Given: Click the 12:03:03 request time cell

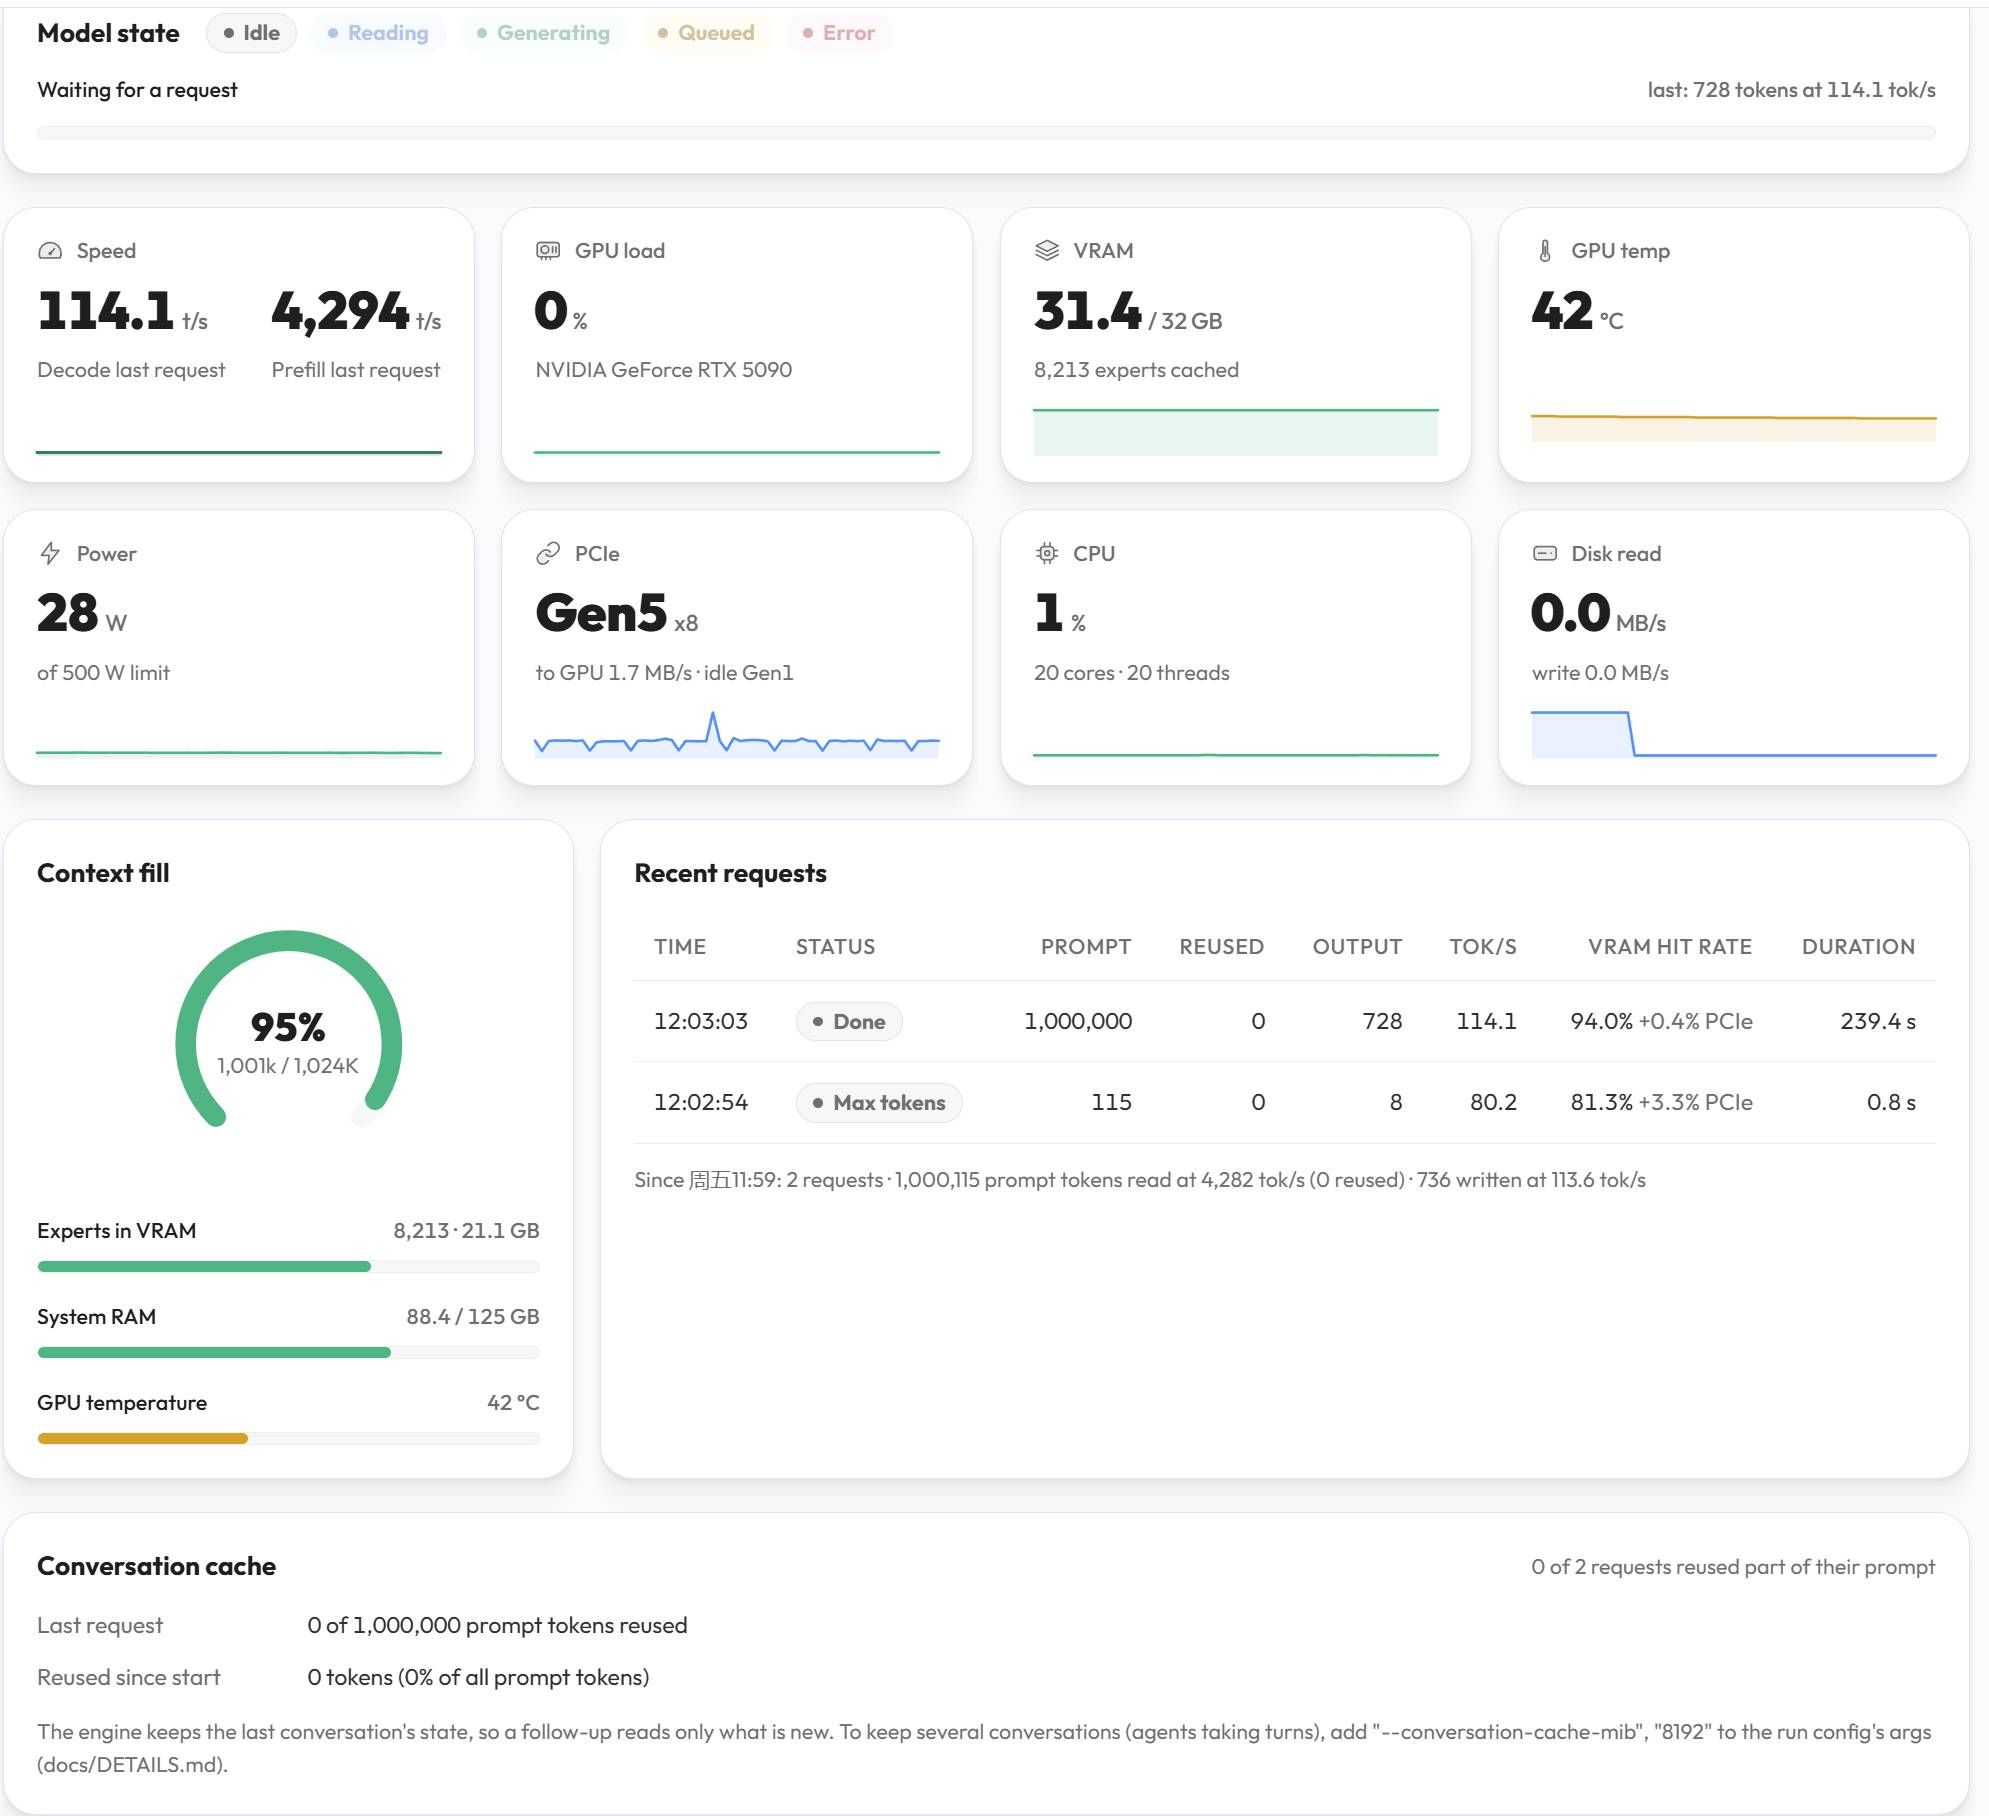Looking at the screenshot, I should click(x=701, y=1022).
